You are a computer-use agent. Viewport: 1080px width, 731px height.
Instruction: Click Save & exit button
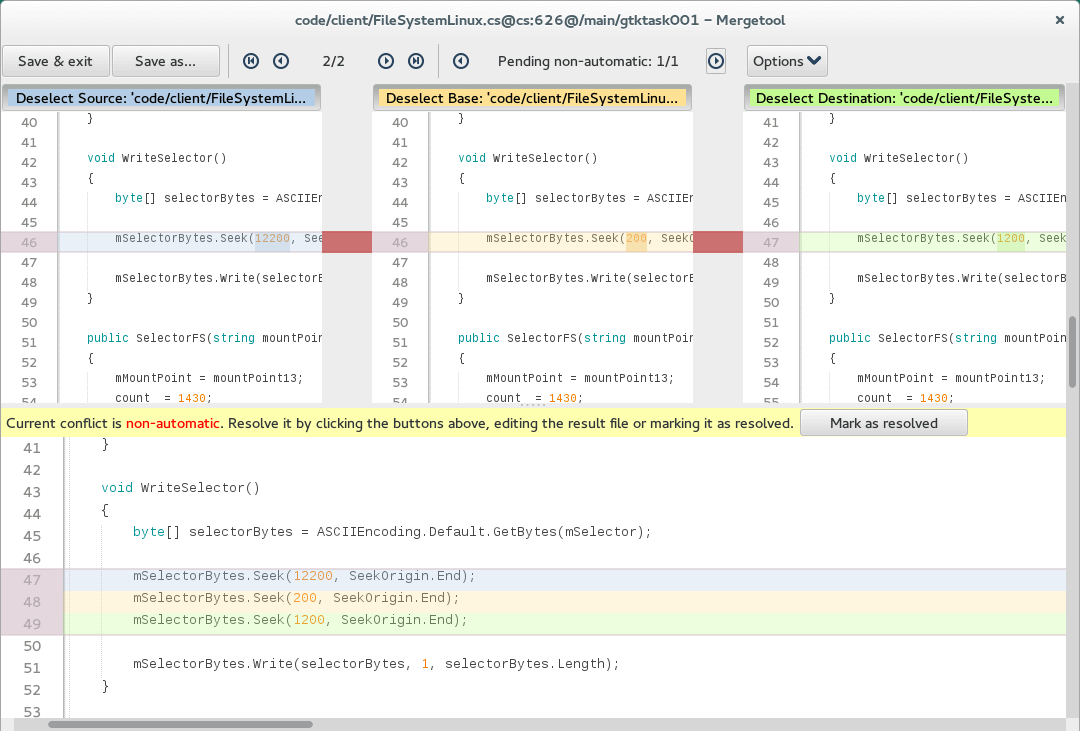(x=56, y=61)
